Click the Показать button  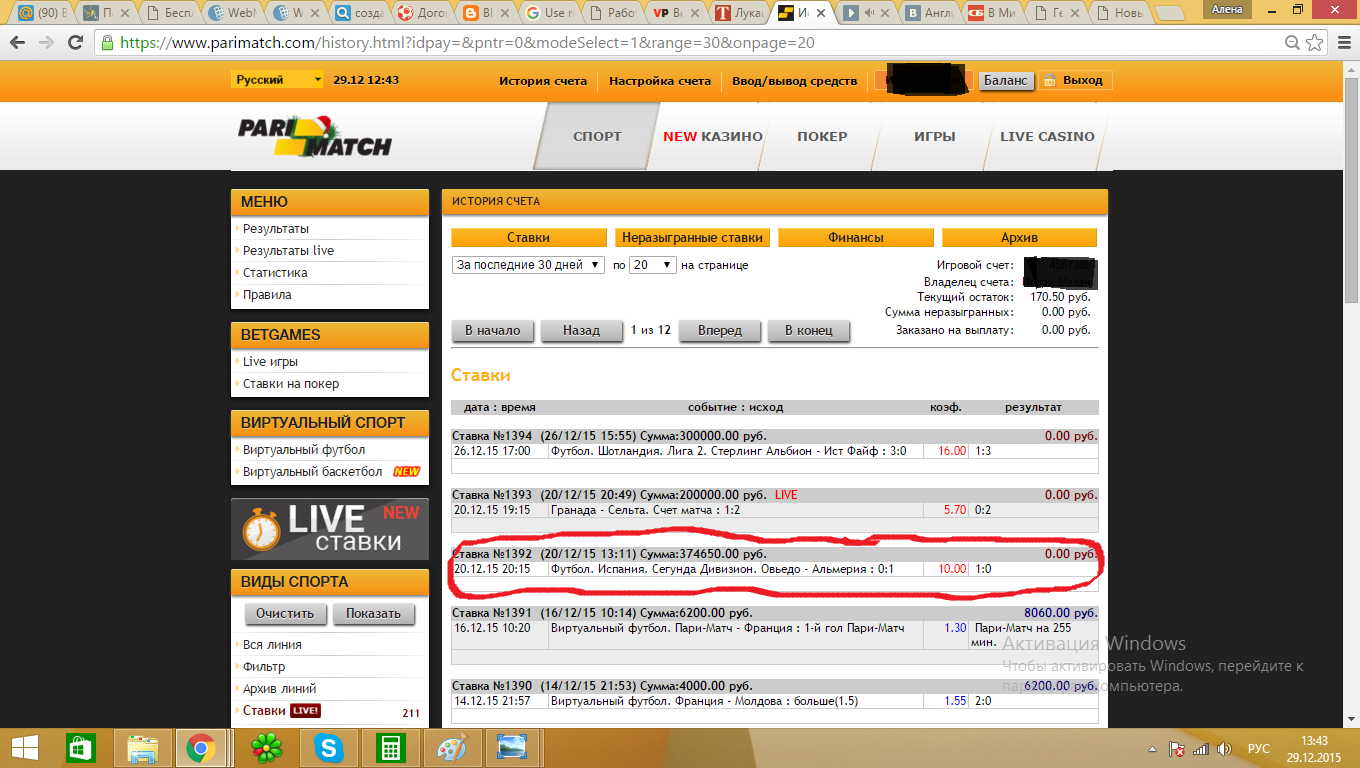click(x=373, y=614)
